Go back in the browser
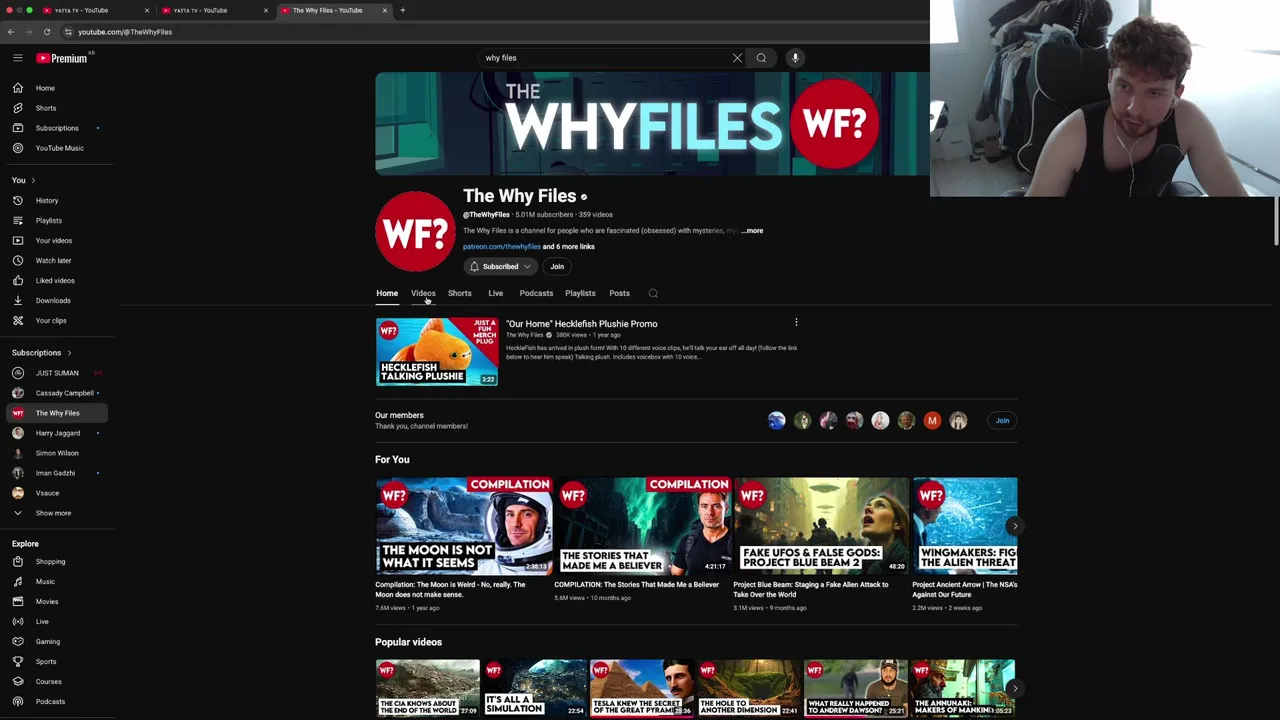 pos(11,32)
